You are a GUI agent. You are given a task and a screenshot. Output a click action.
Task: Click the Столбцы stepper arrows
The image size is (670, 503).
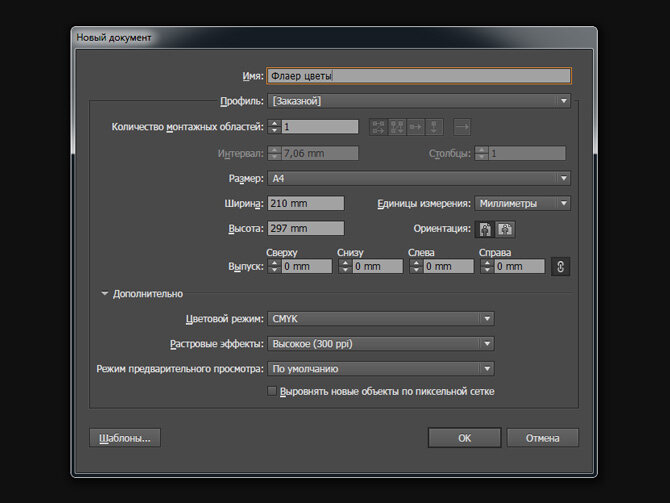point(482,153)
